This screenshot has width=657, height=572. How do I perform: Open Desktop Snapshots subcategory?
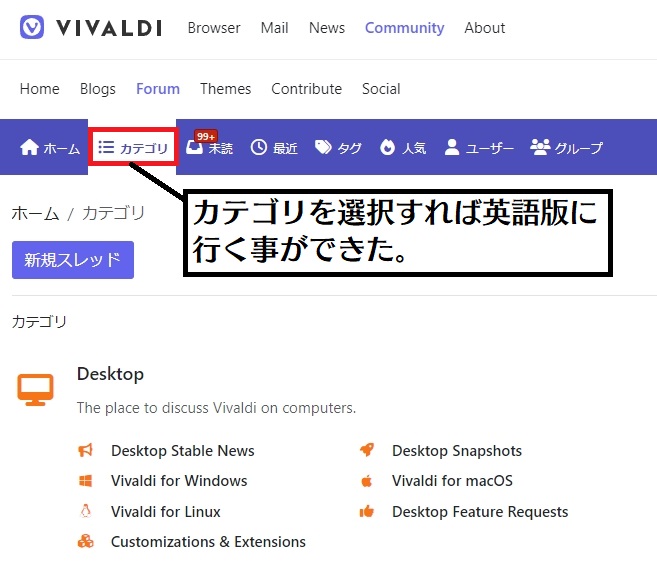(x=457, y=450)
